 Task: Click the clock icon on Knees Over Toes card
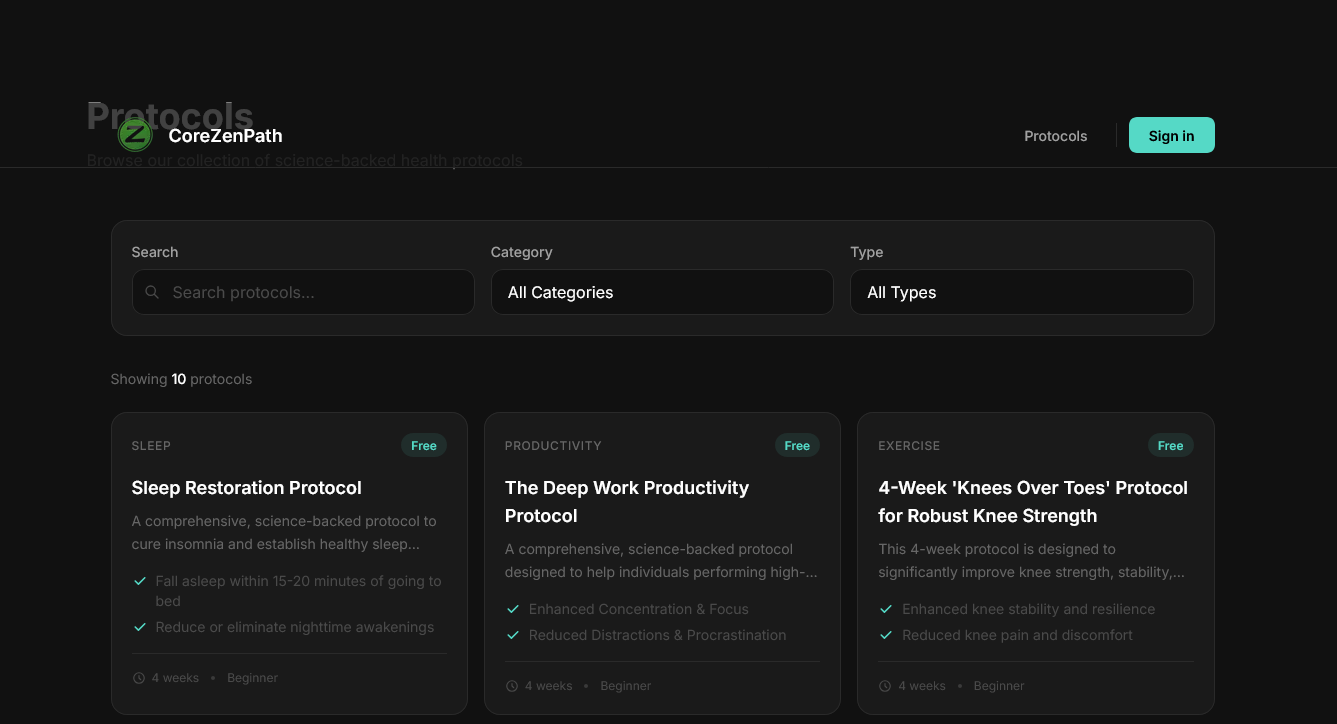[885, 685]
